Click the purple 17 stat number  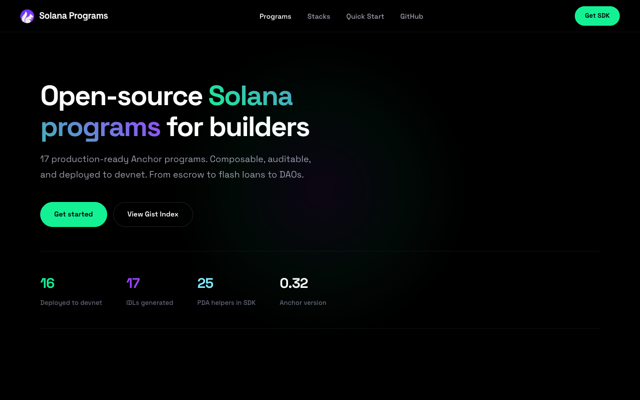pos(133,283)
